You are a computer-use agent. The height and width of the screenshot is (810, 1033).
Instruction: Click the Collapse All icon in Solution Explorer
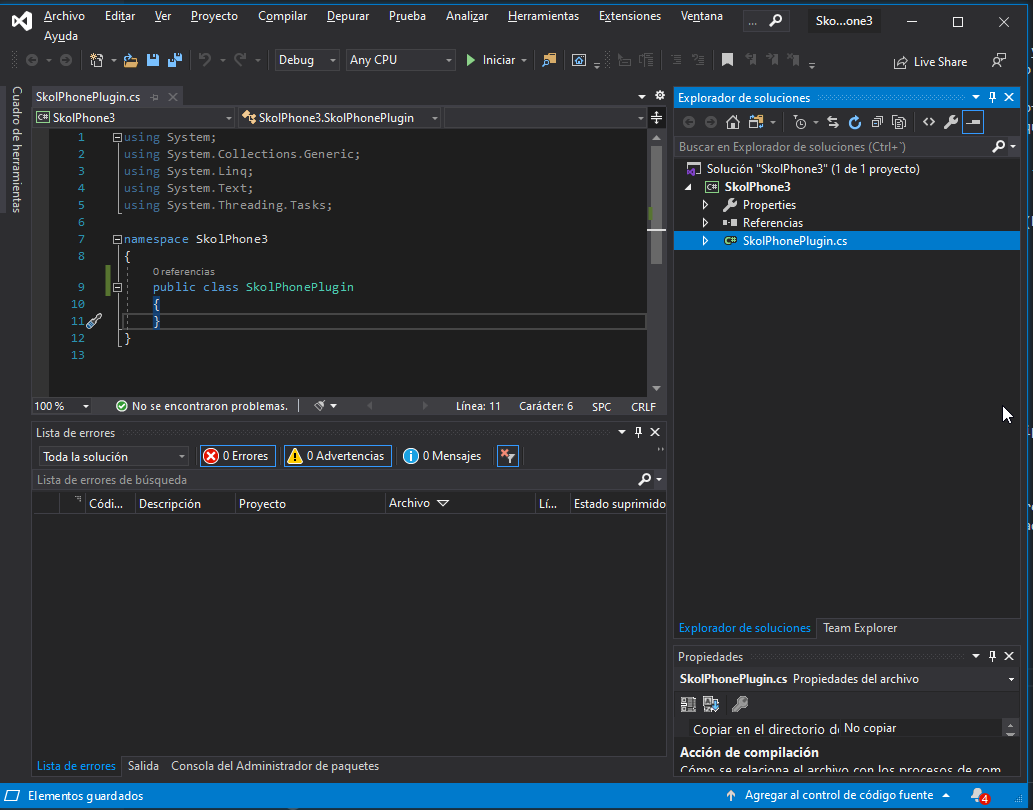tap(877, 123)
